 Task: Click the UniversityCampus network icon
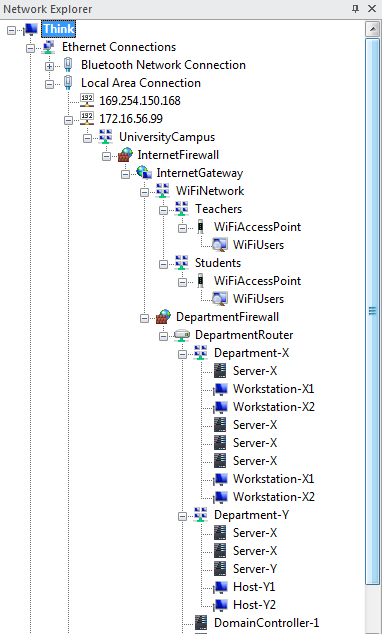coord(106,137)
